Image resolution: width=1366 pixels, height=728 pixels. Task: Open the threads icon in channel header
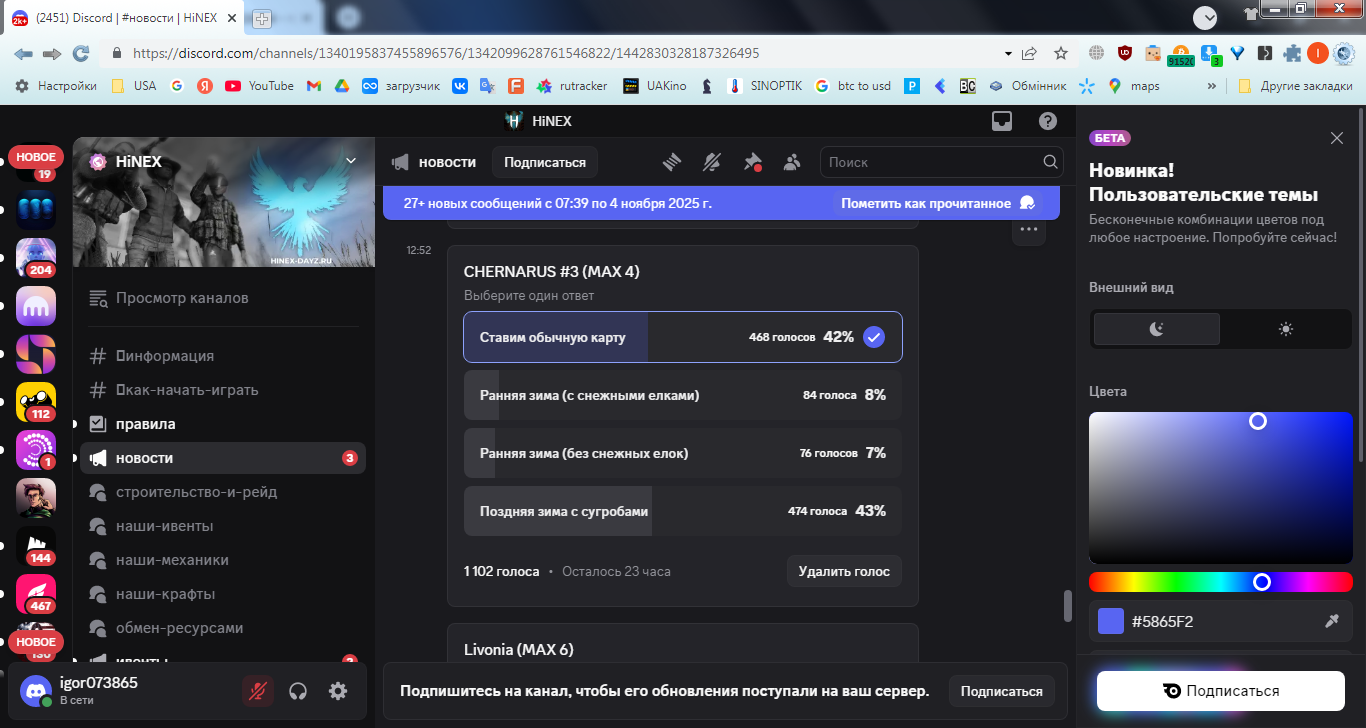672,162
